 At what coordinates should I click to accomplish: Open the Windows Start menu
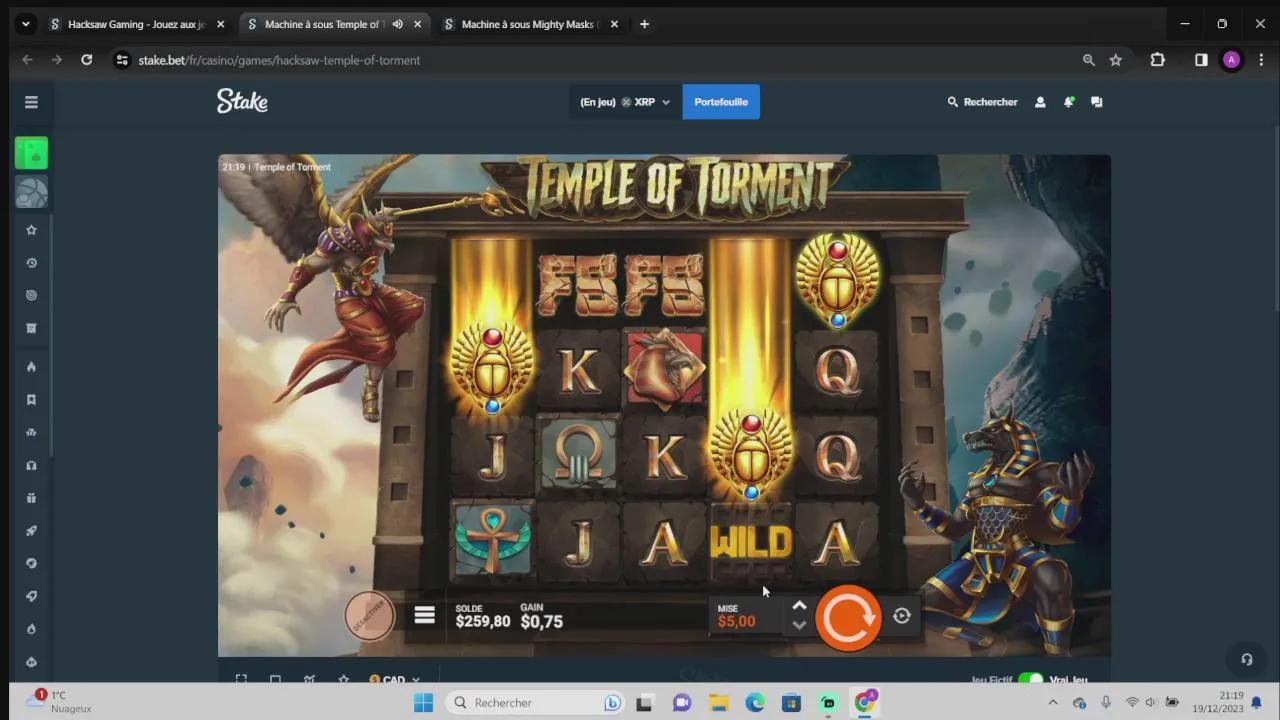pos(423,703)
